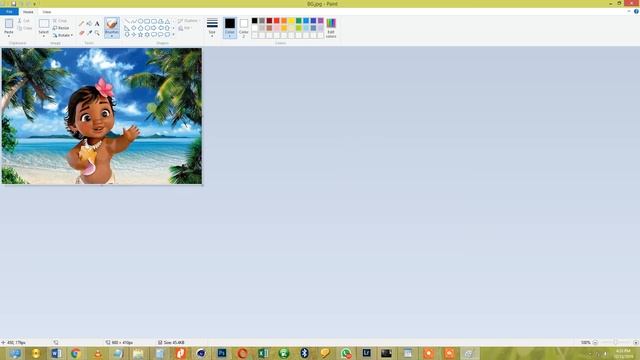Screen dimensions: 640x360
Task: Choose the Oval shape
Action: [x=140, y=21]
